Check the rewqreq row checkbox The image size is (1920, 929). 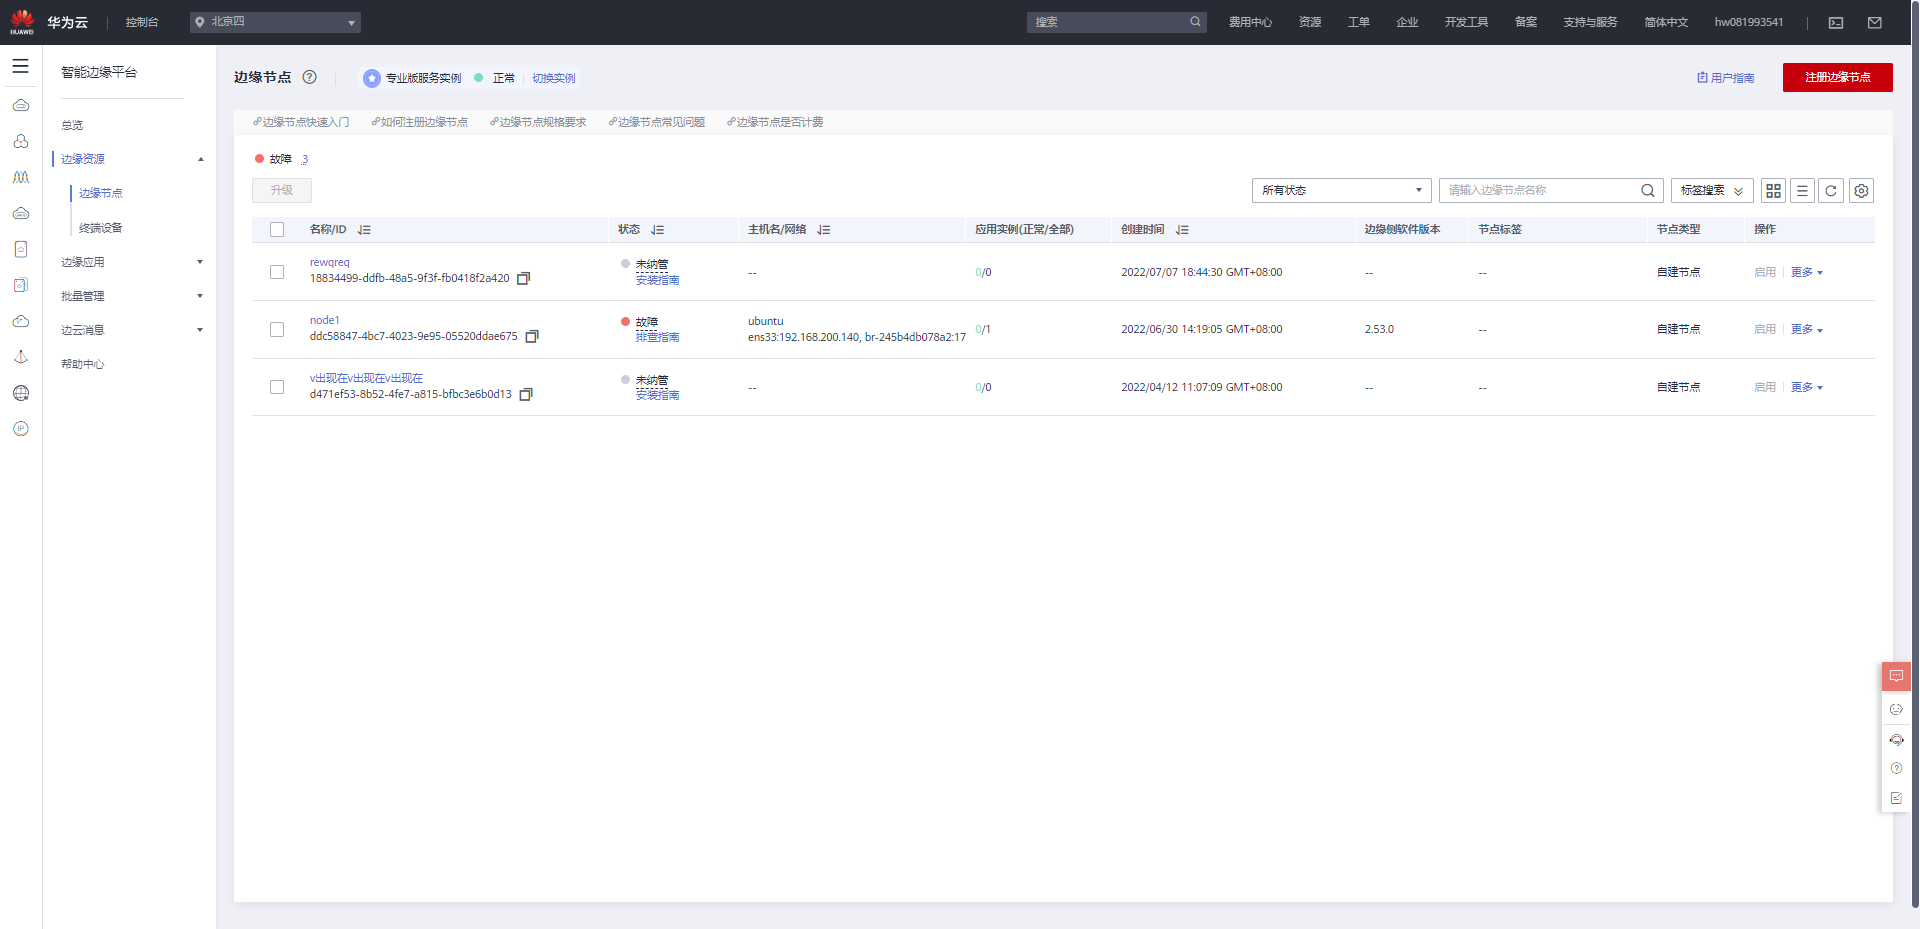click(277, 272)
